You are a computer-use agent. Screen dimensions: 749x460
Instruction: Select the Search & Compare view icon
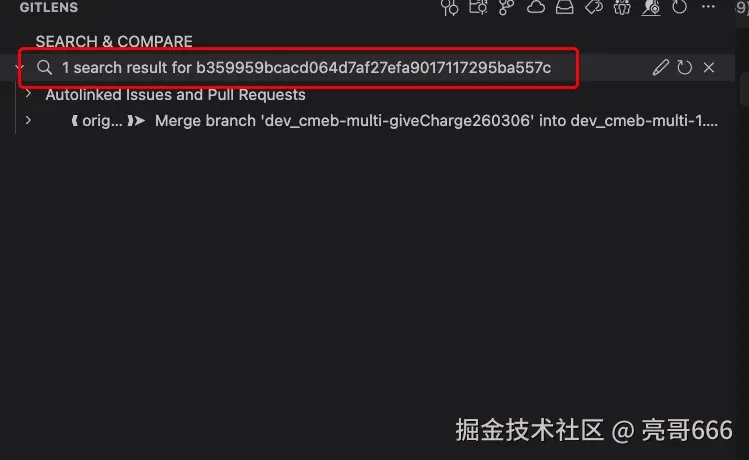point(651,7)
